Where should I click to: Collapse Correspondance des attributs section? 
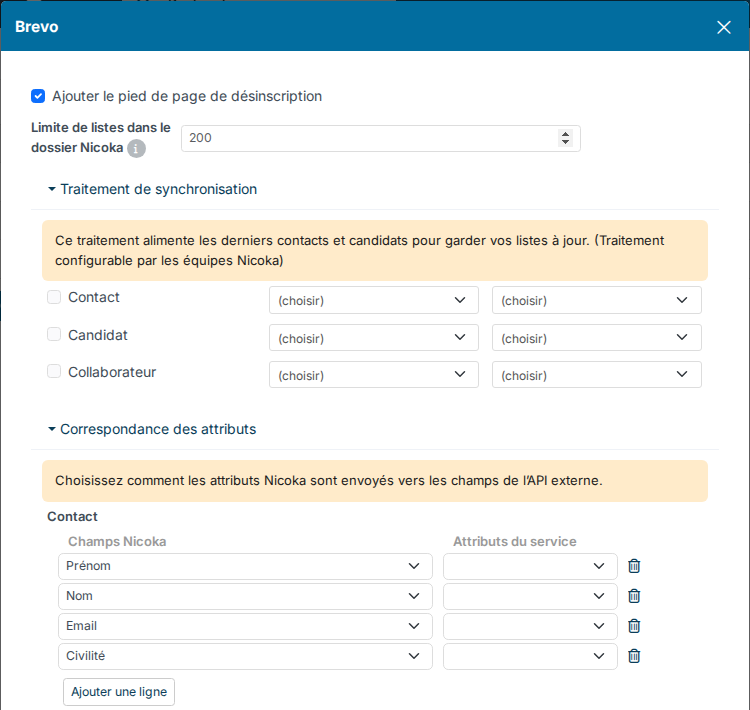coord(152,430)
